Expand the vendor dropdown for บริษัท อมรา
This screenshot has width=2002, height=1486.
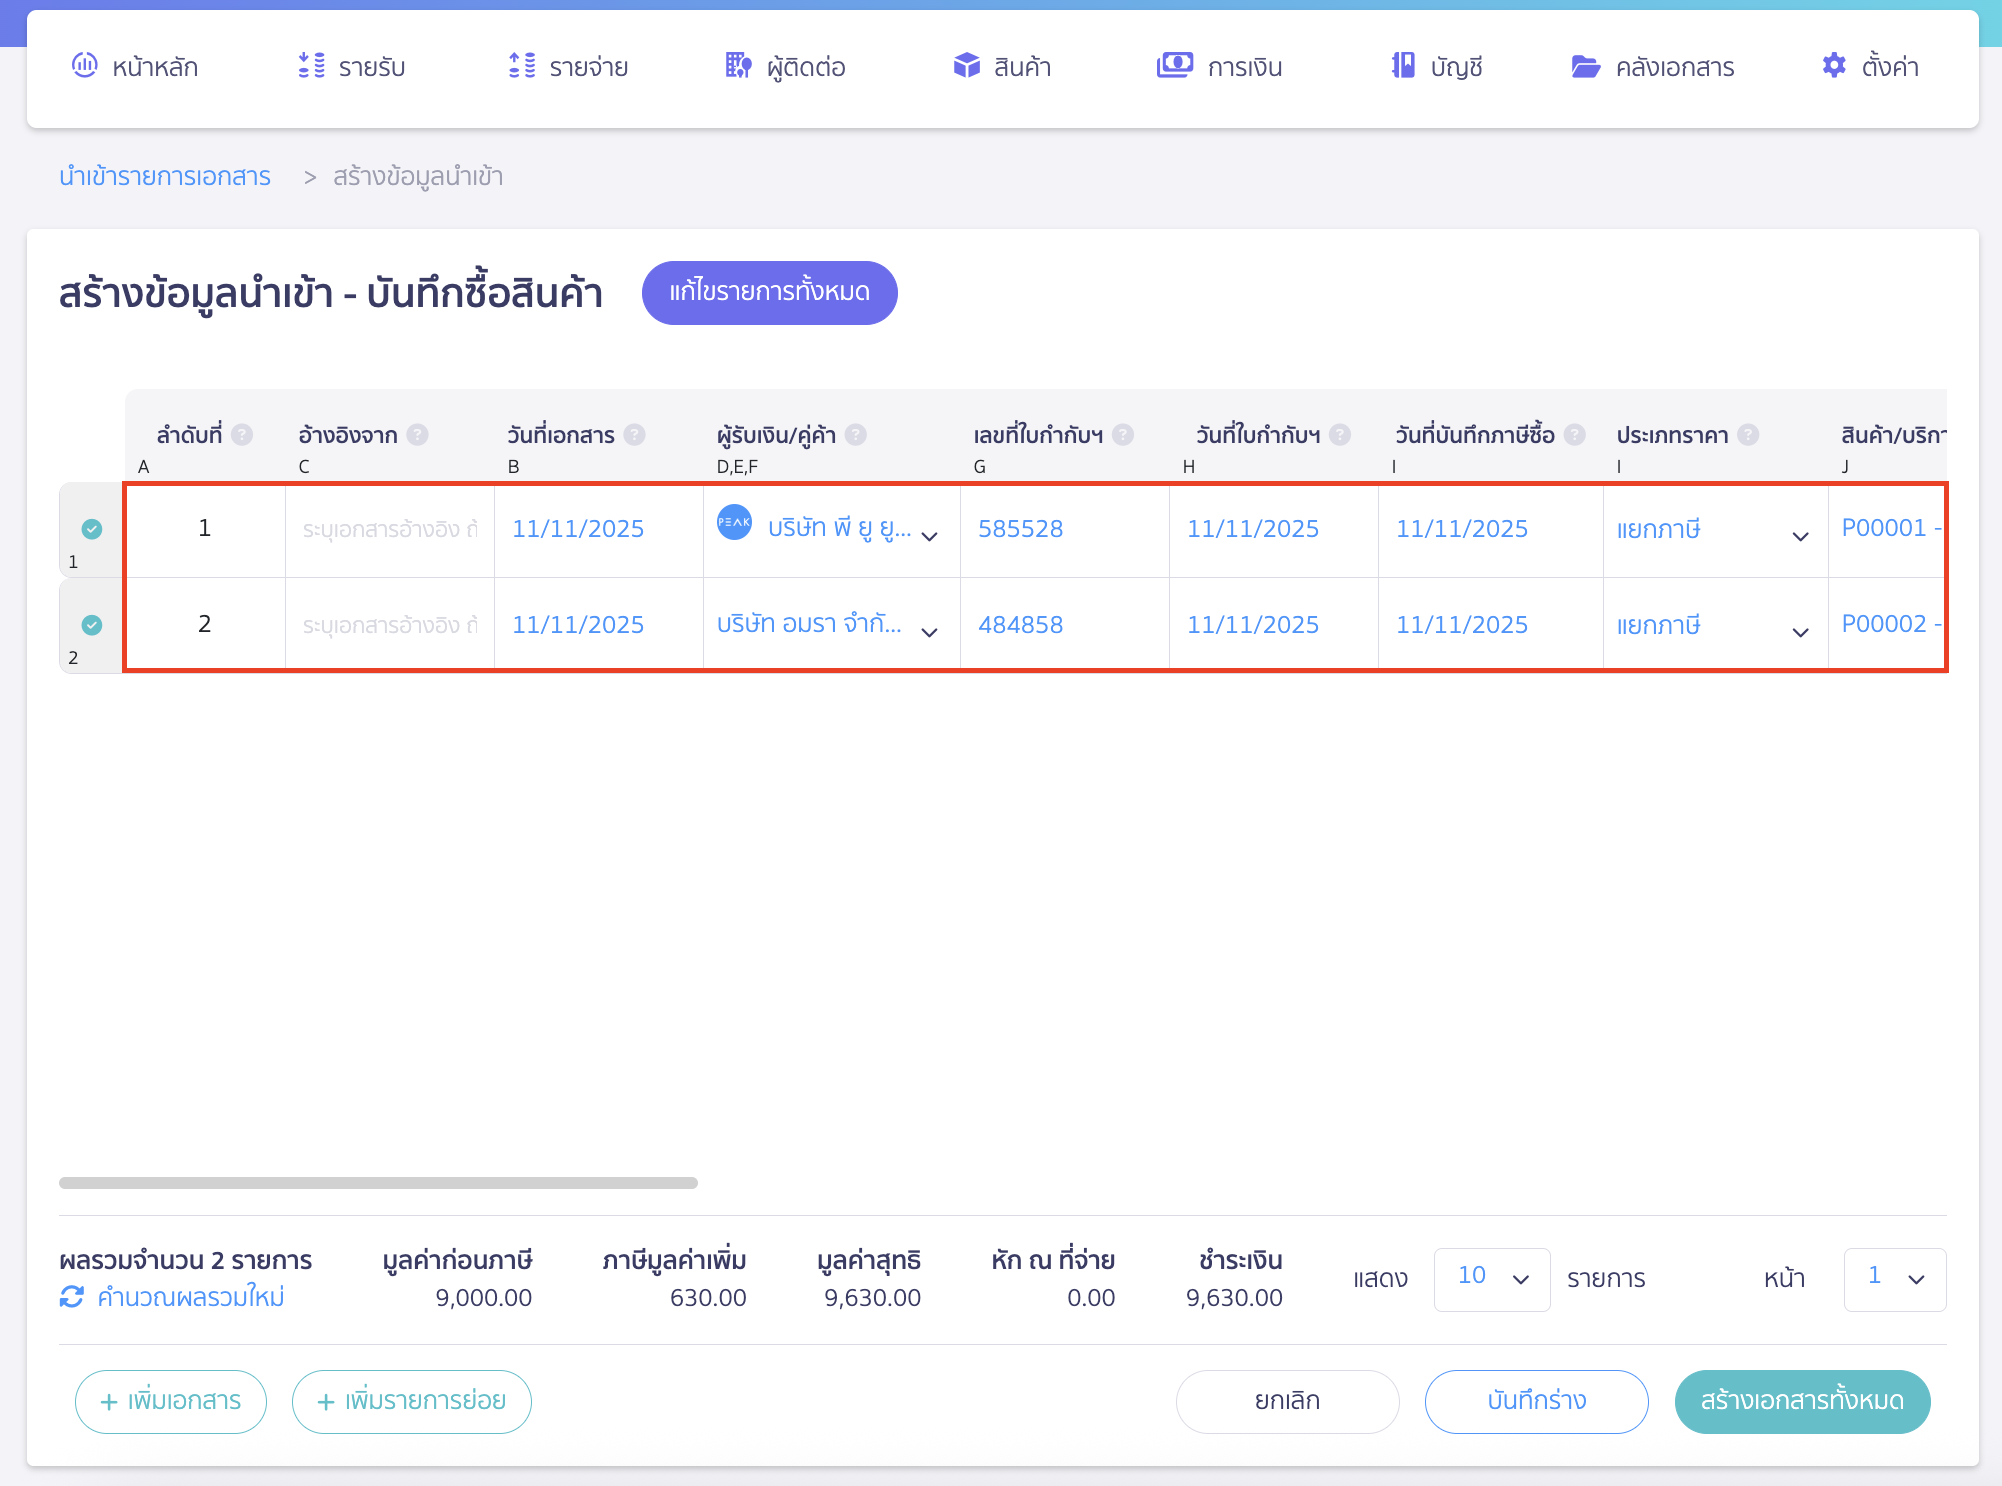tap(930, 631)
